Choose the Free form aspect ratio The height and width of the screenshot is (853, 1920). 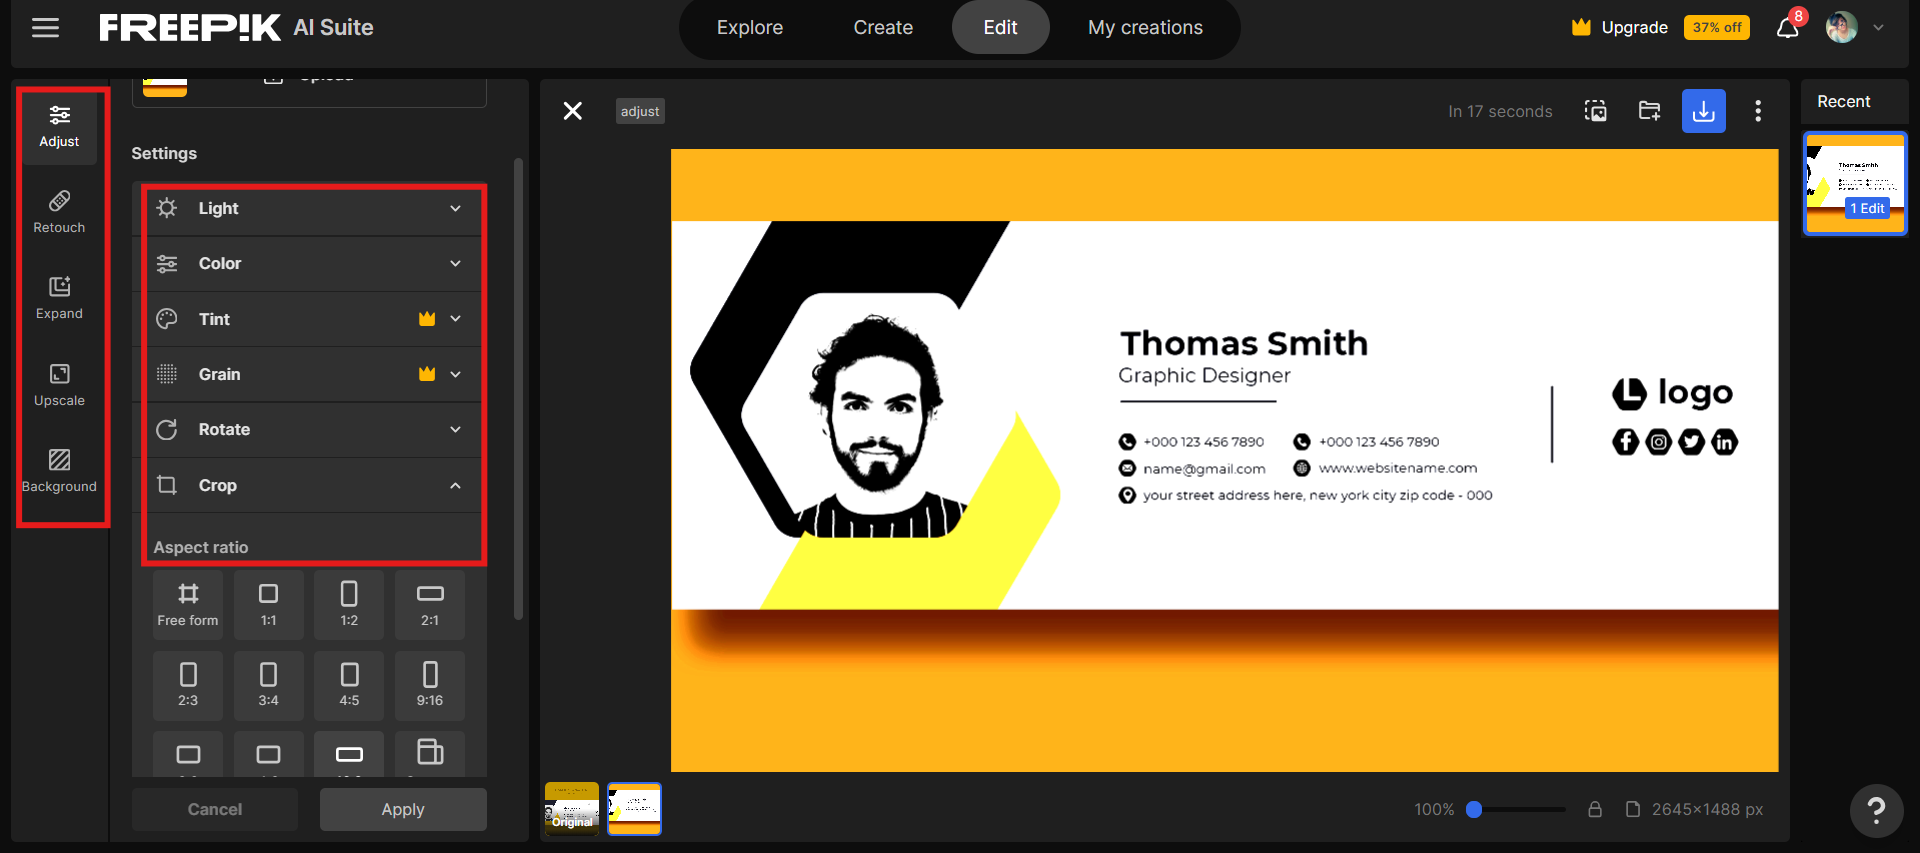188,604
